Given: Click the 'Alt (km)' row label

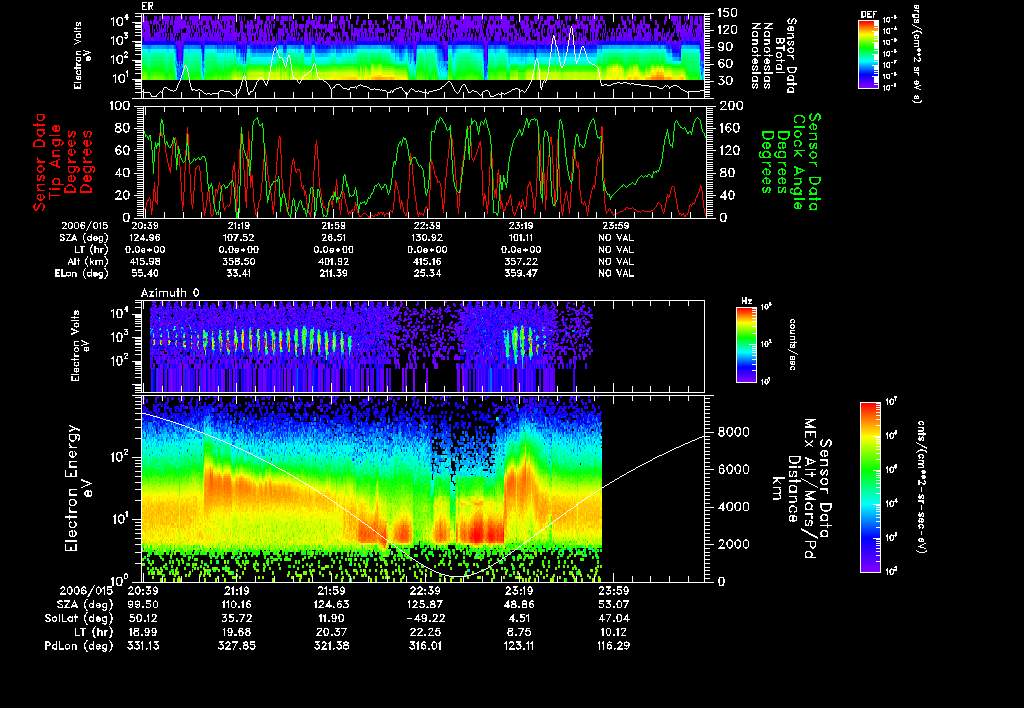Looking at the screenshot, I should tap(90, 262).
